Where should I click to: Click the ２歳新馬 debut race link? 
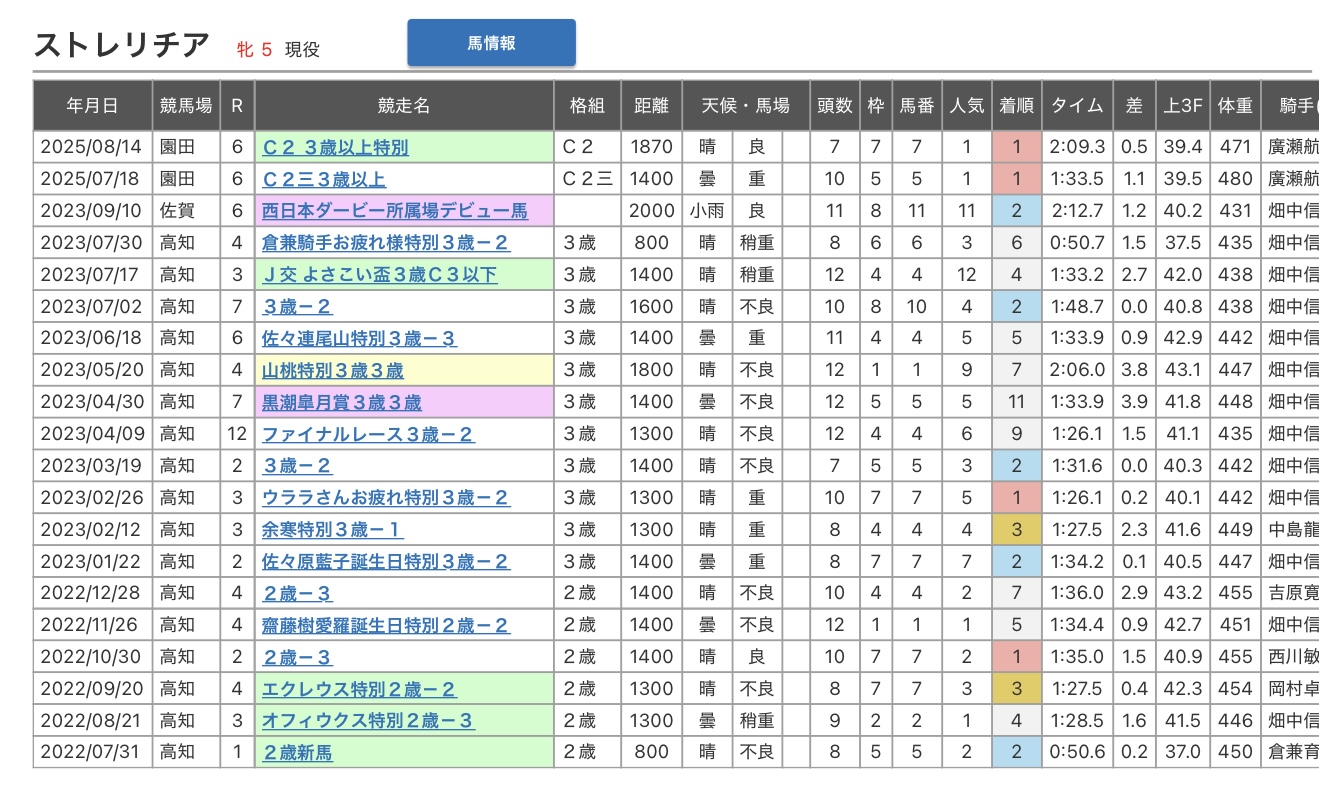[x=297, y=753]
